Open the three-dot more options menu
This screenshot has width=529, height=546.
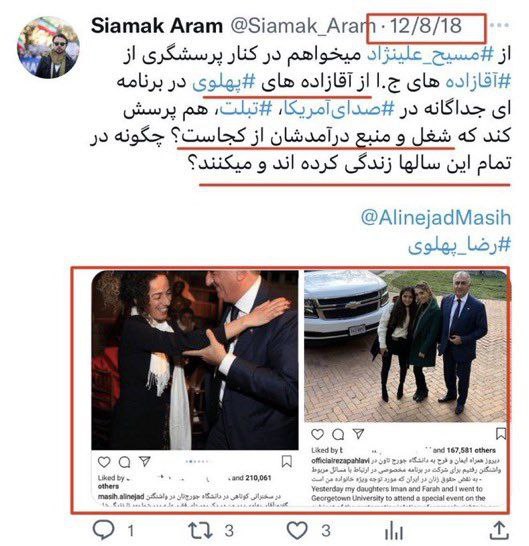tap(500, 25)
